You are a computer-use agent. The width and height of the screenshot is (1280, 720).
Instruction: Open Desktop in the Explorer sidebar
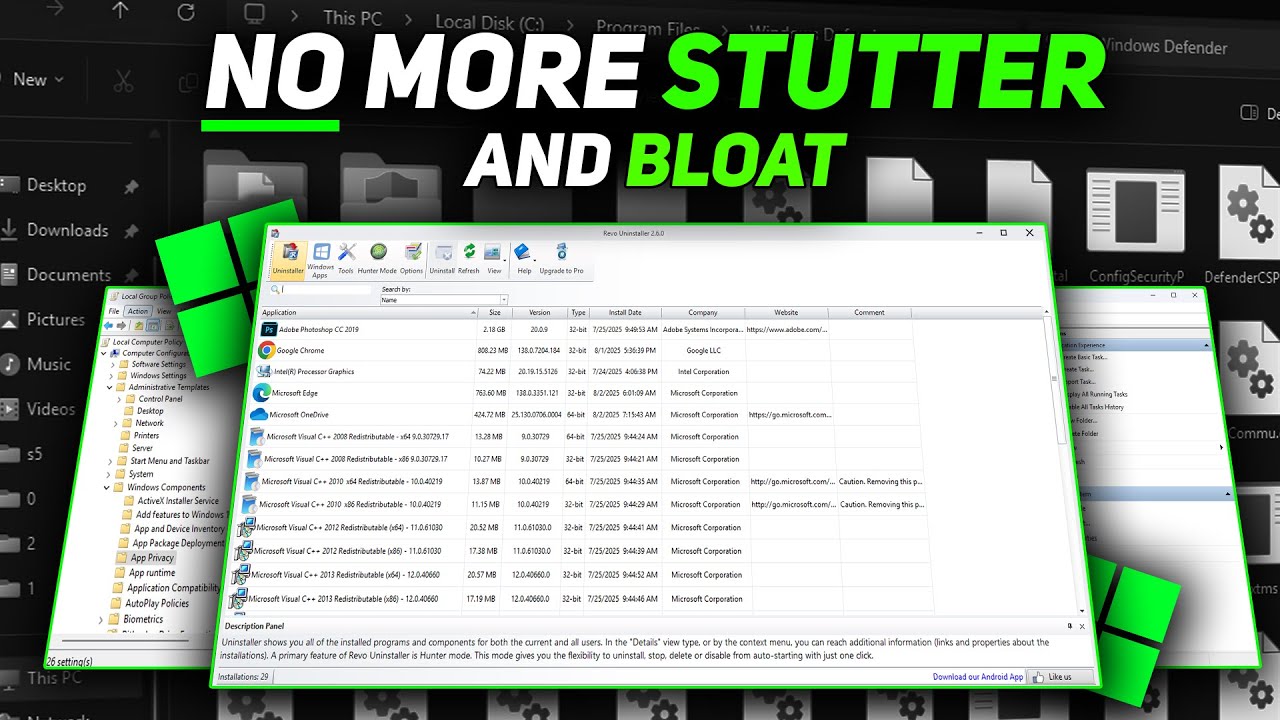56,185
